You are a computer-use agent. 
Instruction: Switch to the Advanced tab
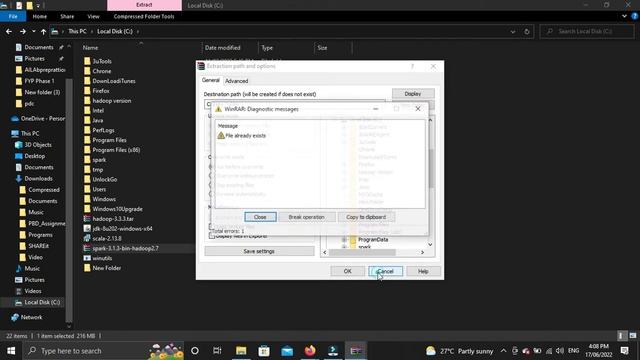coord(236,81)
